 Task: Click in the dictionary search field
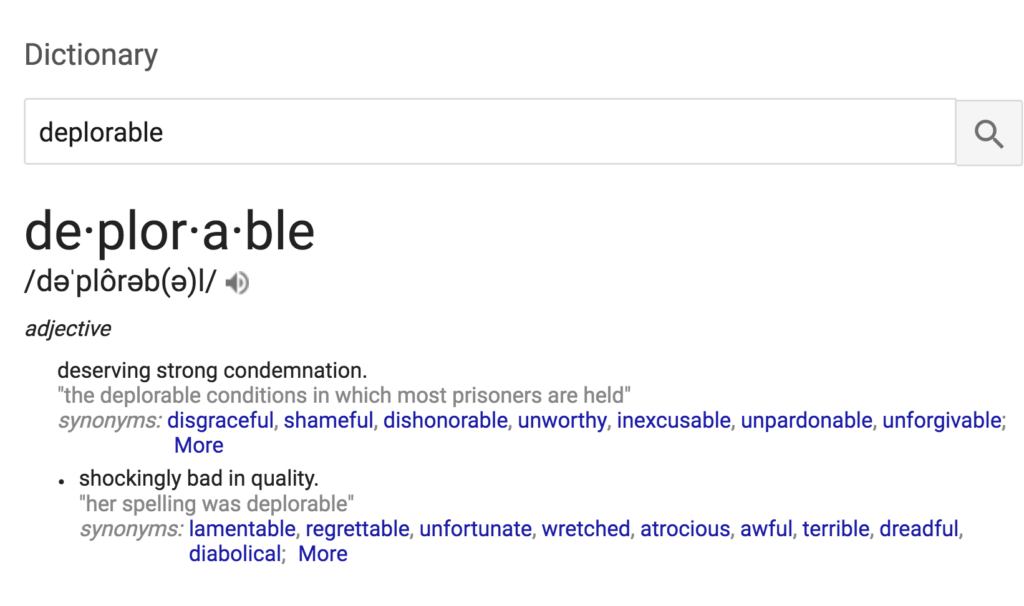coord(490,132)
